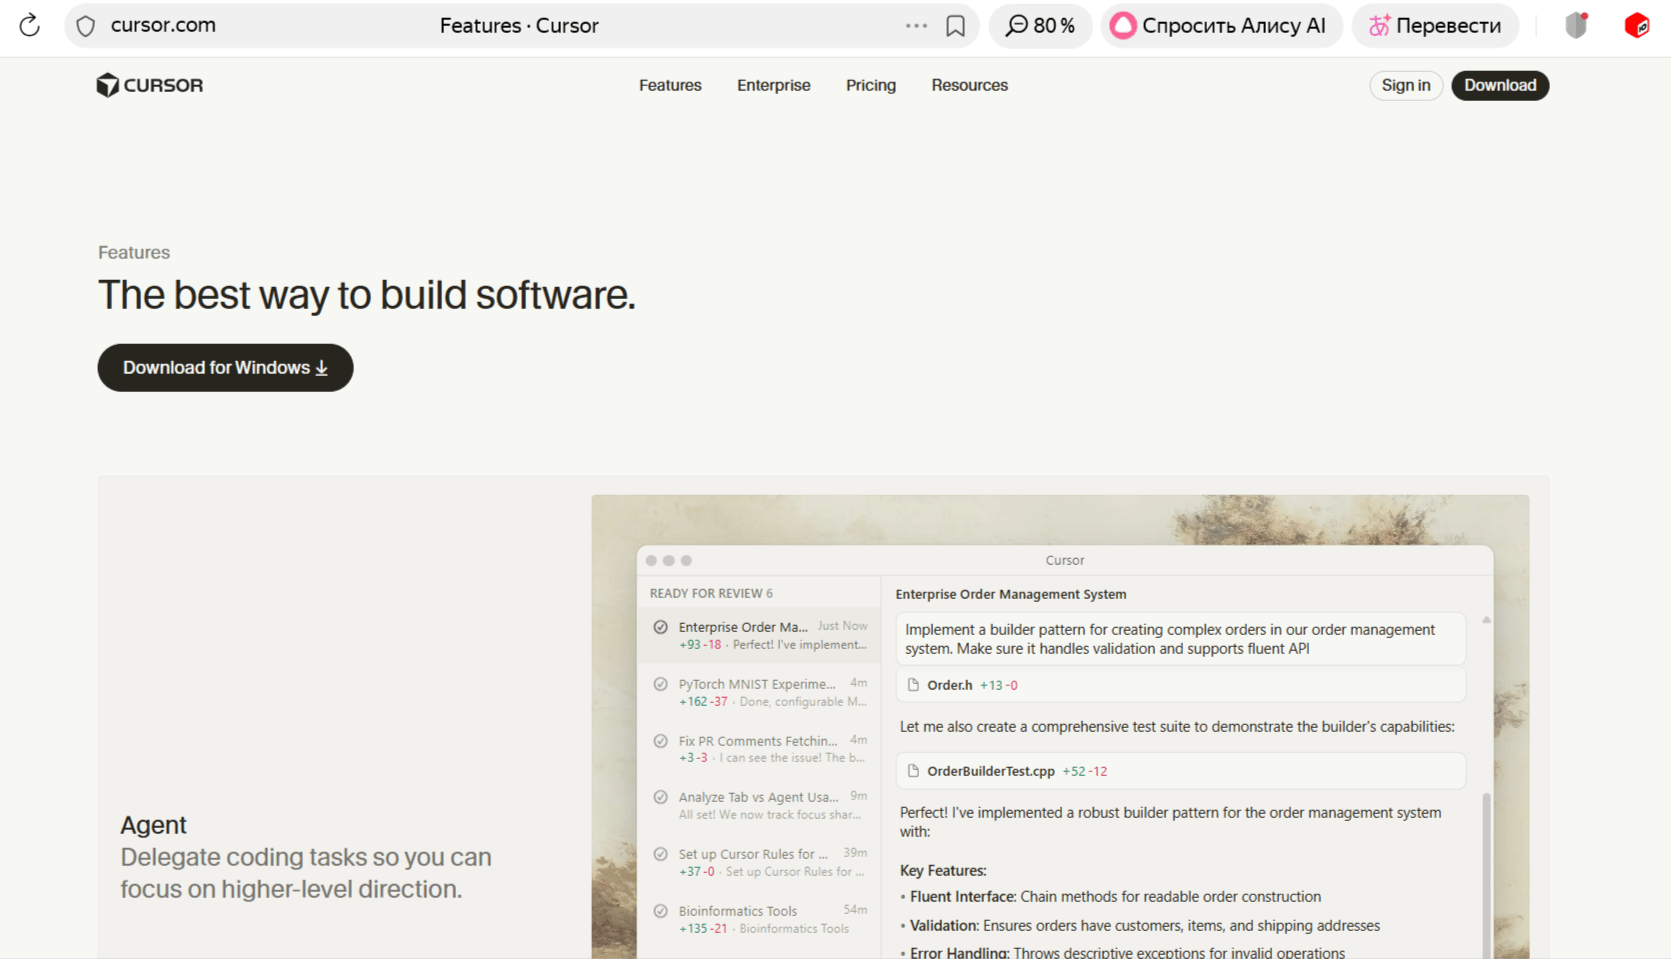Viewport: 1671px width, 959px height.
Task: Click the red cube extension icon
Action: tap(1636, 25)
